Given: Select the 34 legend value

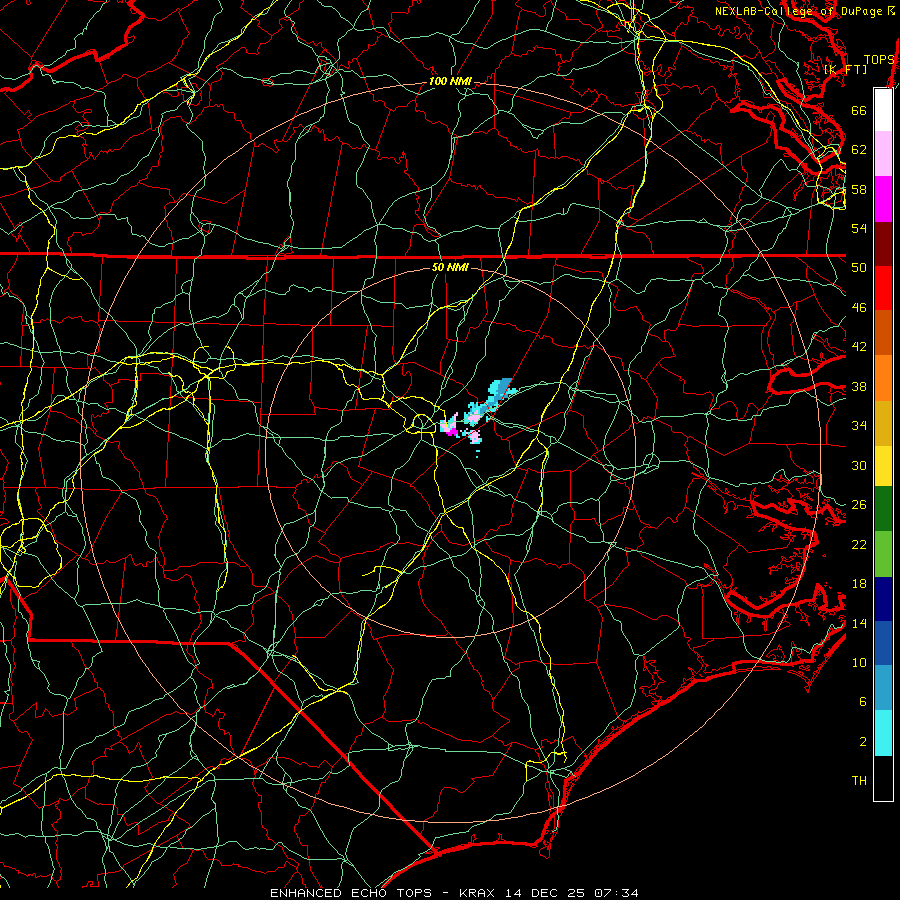Looking at the screenshot, I should click(x=859, y=426).
